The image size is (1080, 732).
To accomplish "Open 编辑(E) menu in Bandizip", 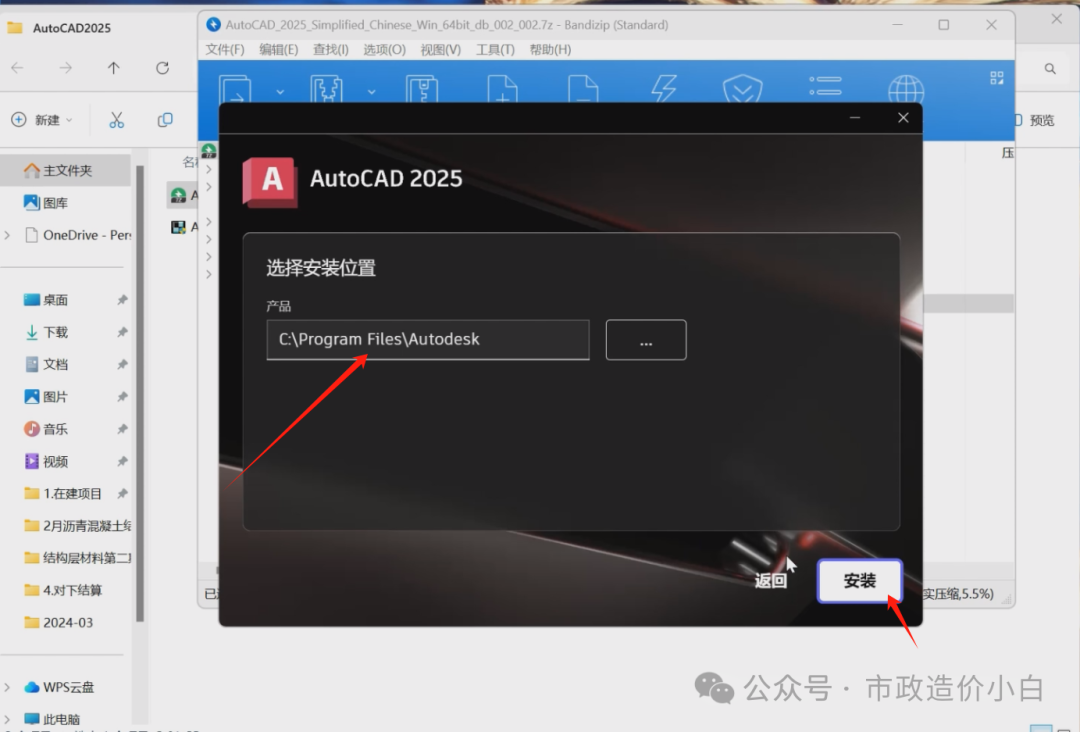I will 278,50.
